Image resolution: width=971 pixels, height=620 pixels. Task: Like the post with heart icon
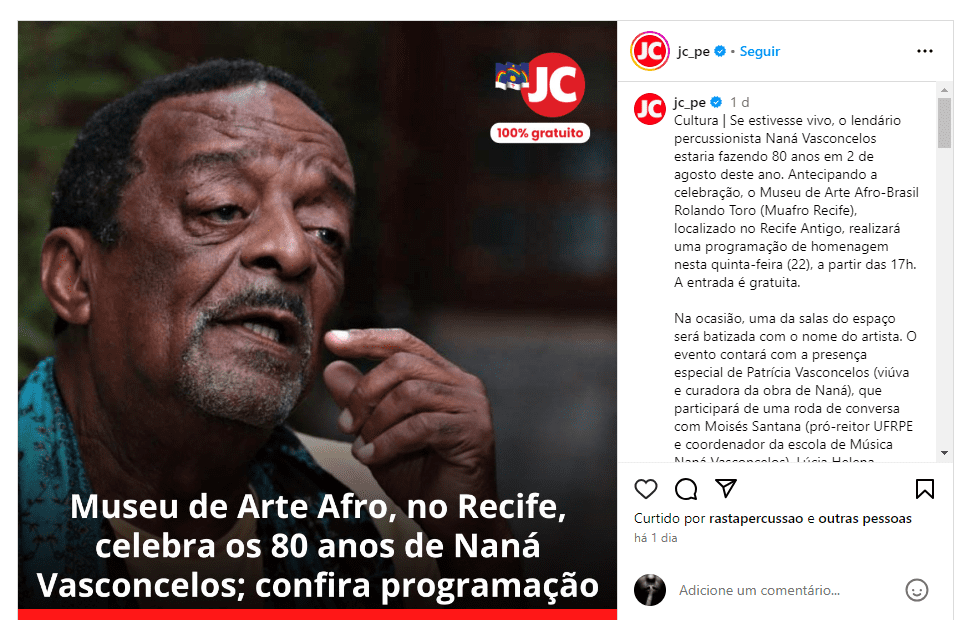(x=646, y=489)
